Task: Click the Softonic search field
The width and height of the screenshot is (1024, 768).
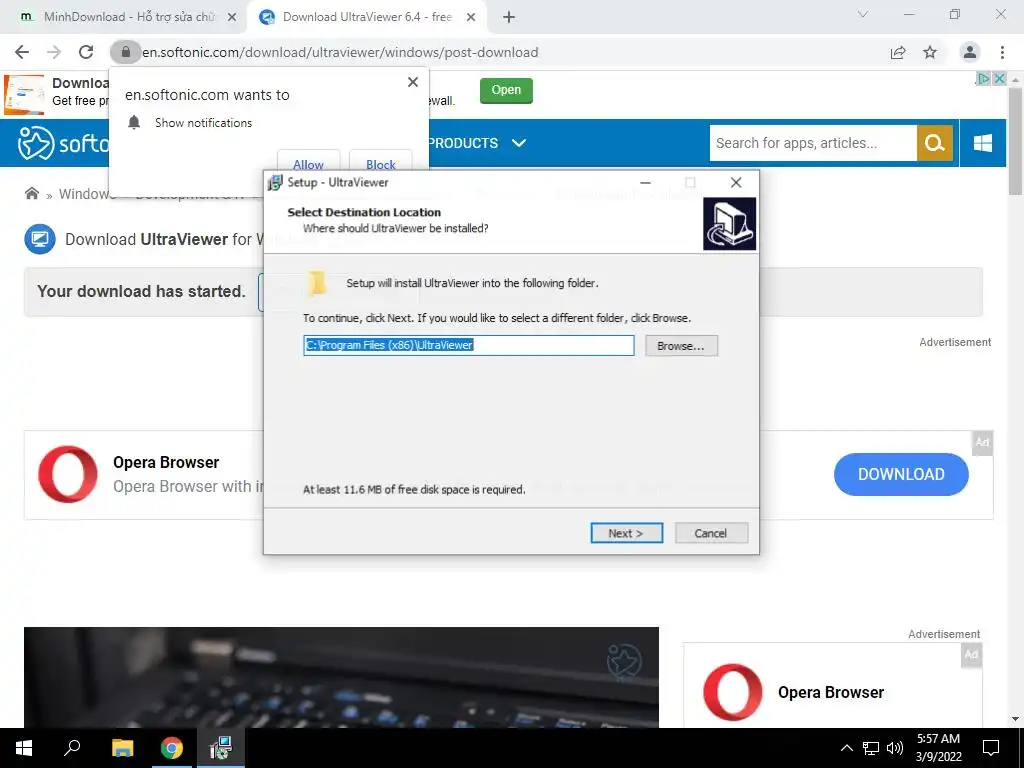Action: (x=813, y=143)
